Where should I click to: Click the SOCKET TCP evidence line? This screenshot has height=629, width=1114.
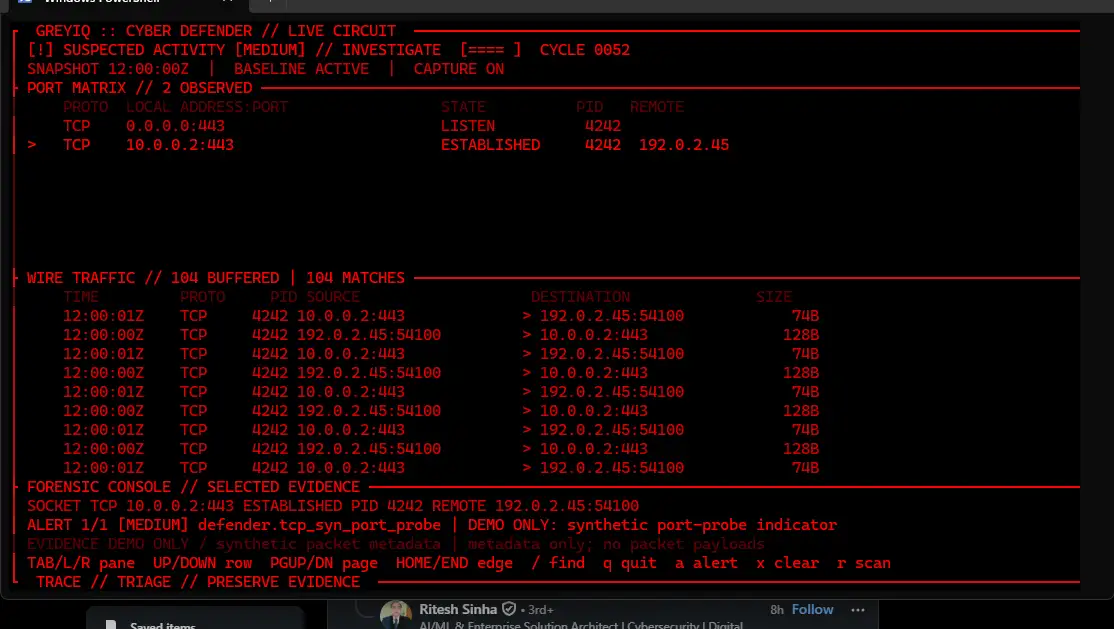pyautogui.click(x=332, y=506)
